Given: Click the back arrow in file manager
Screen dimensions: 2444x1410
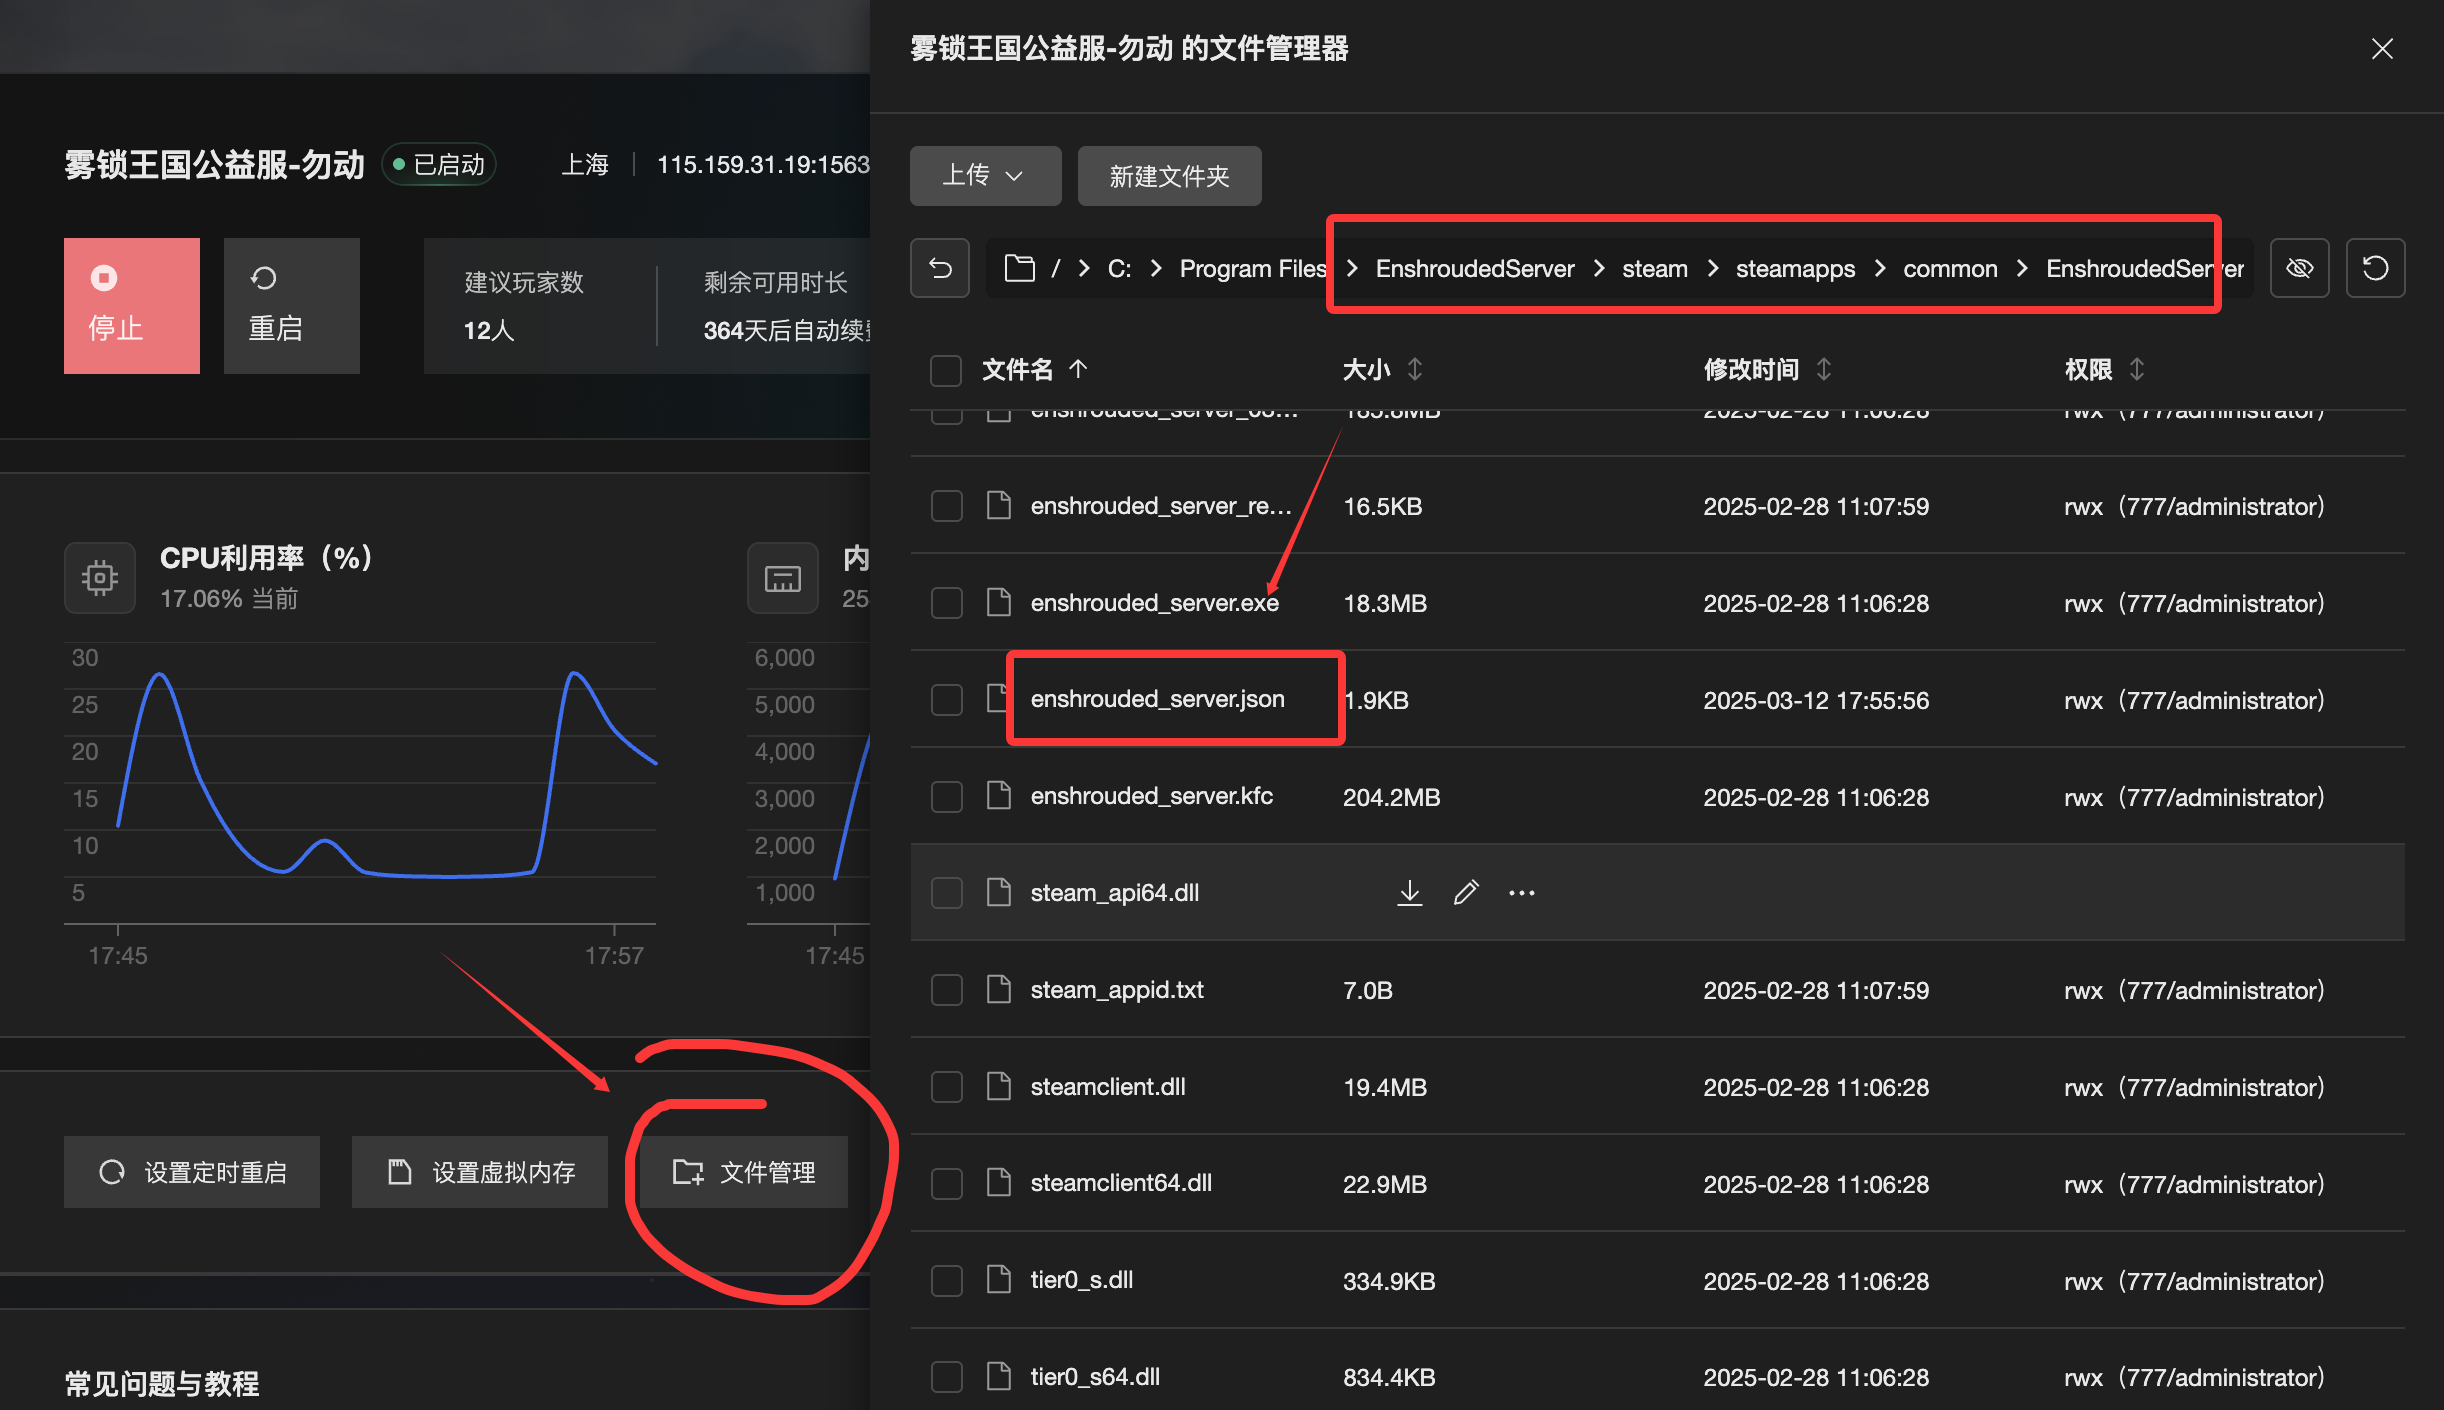Looking at the screenshot, I should coord(940,268).
